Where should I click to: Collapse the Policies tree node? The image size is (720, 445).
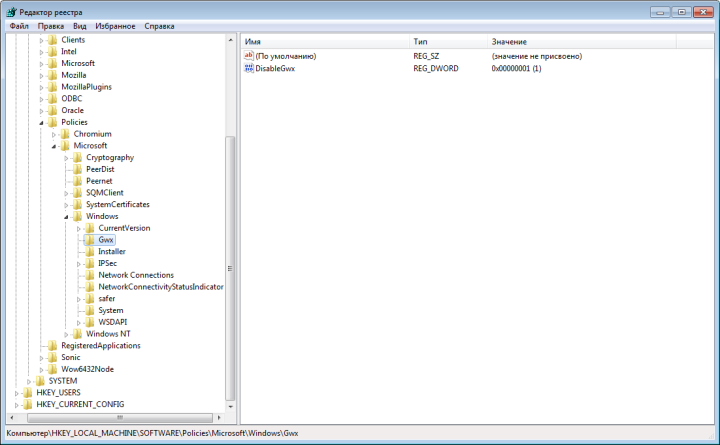click(x=41, y=123)
